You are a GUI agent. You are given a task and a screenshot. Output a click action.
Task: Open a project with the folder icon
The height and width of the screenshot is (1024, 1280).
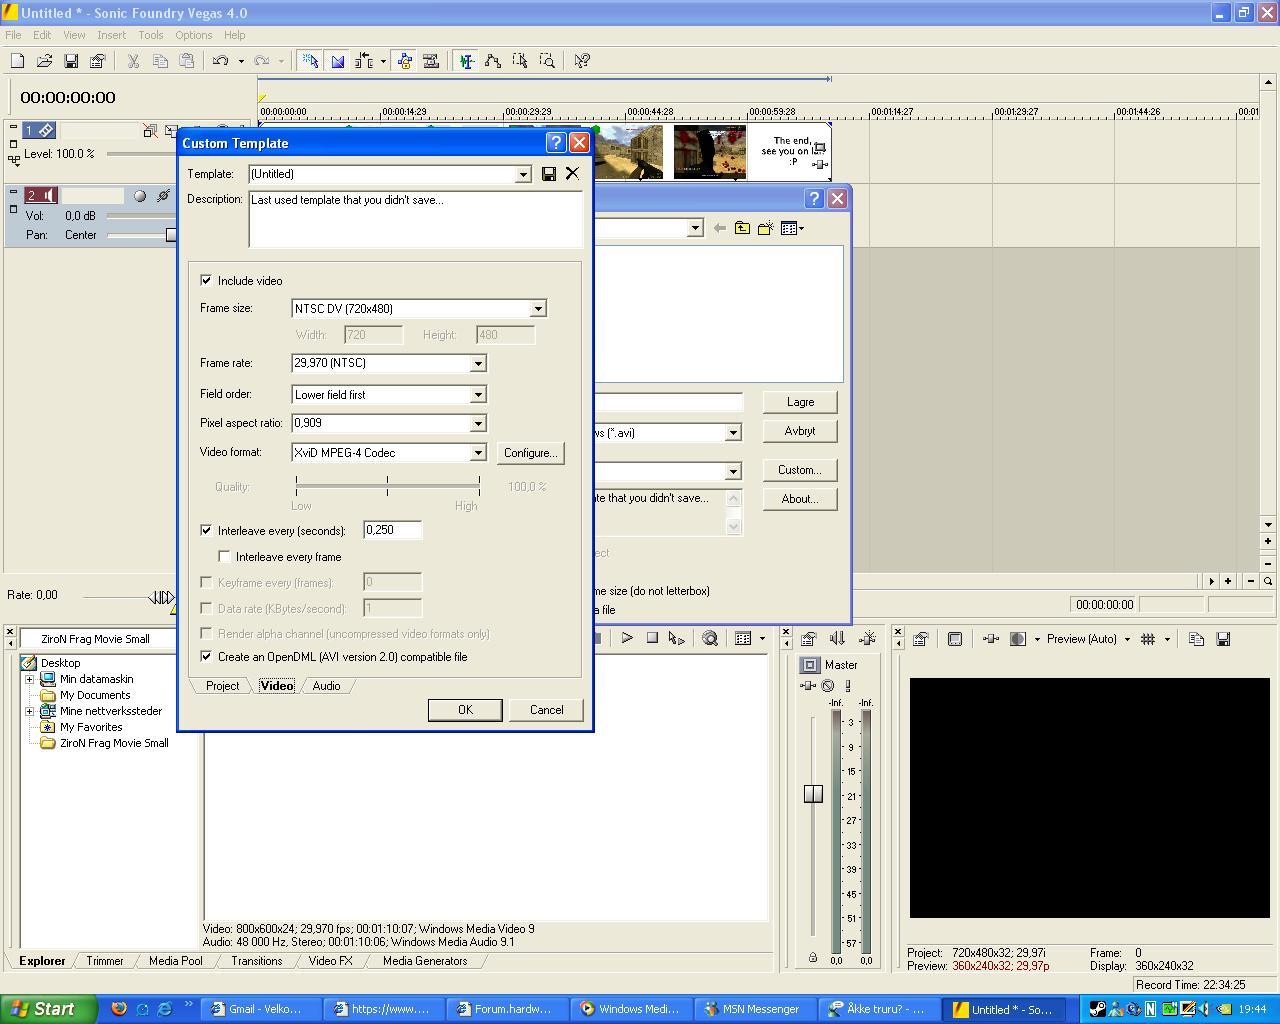(x=44, y=61)
